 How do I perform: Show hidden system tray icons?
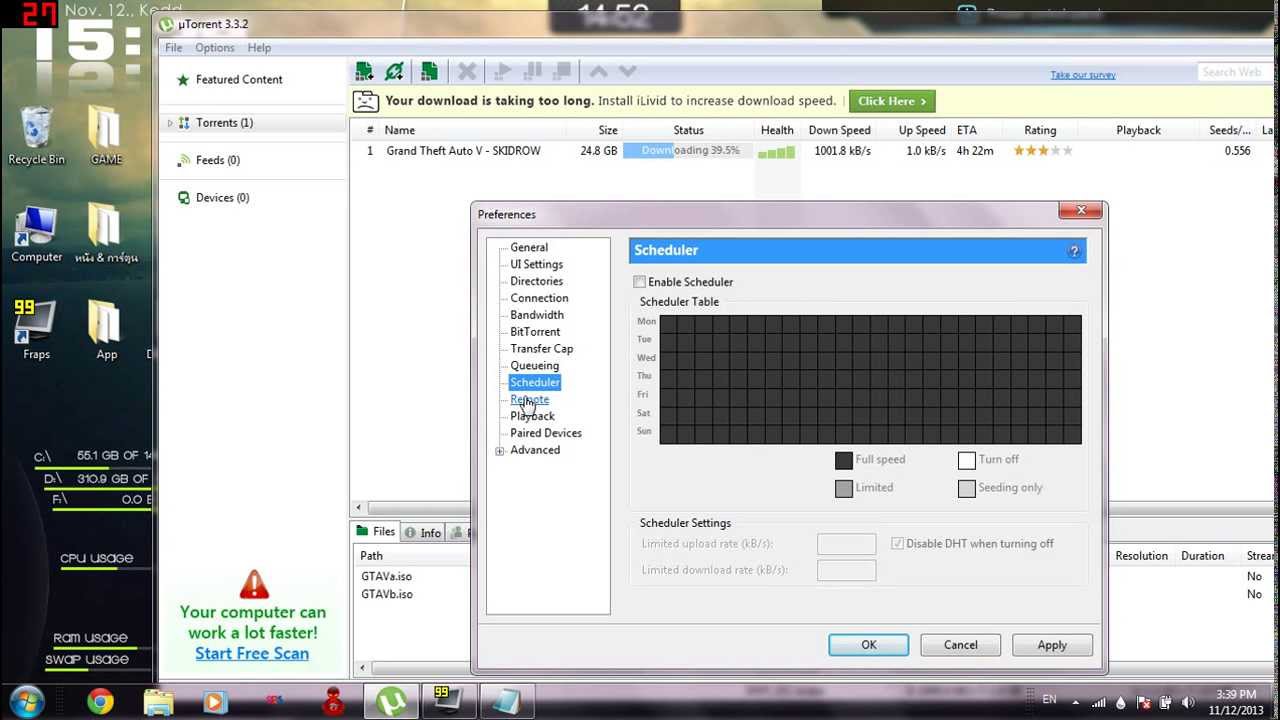[x=1076, y=702]
